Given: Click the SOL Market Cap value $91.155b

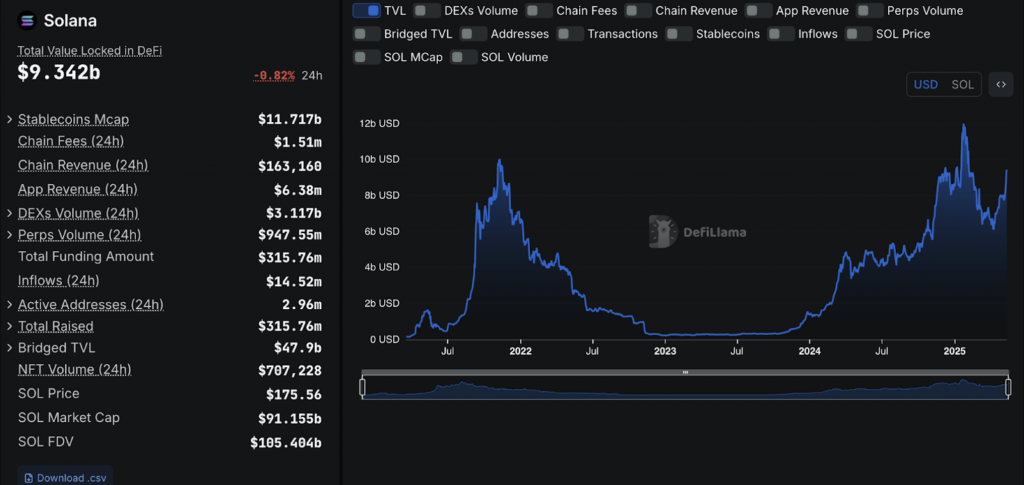Looking at the screenshot, I should pos(289,418).
